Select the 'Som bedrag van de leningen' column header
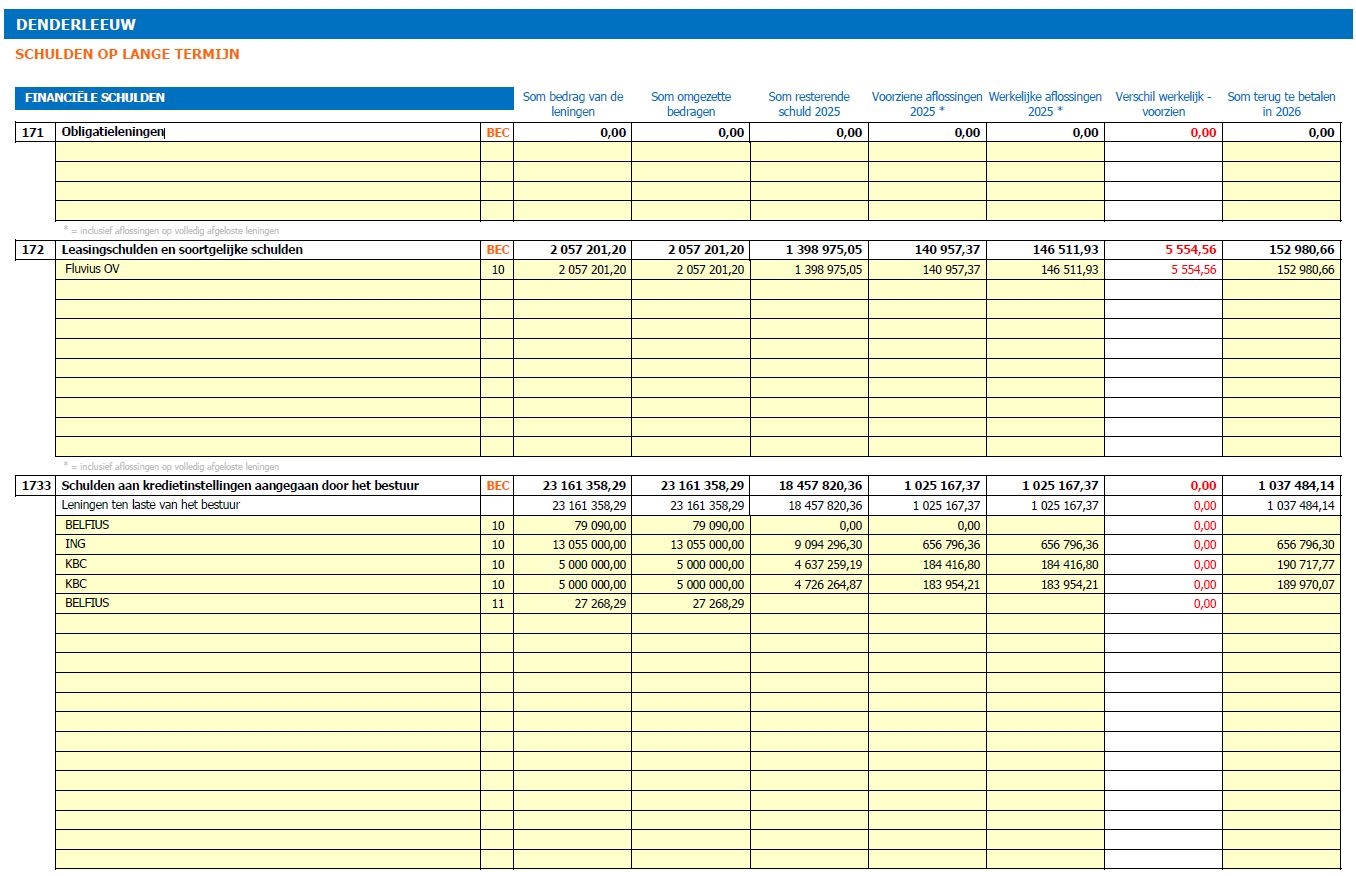This screenshot has height=876, width=1356. tap(573, 104)
